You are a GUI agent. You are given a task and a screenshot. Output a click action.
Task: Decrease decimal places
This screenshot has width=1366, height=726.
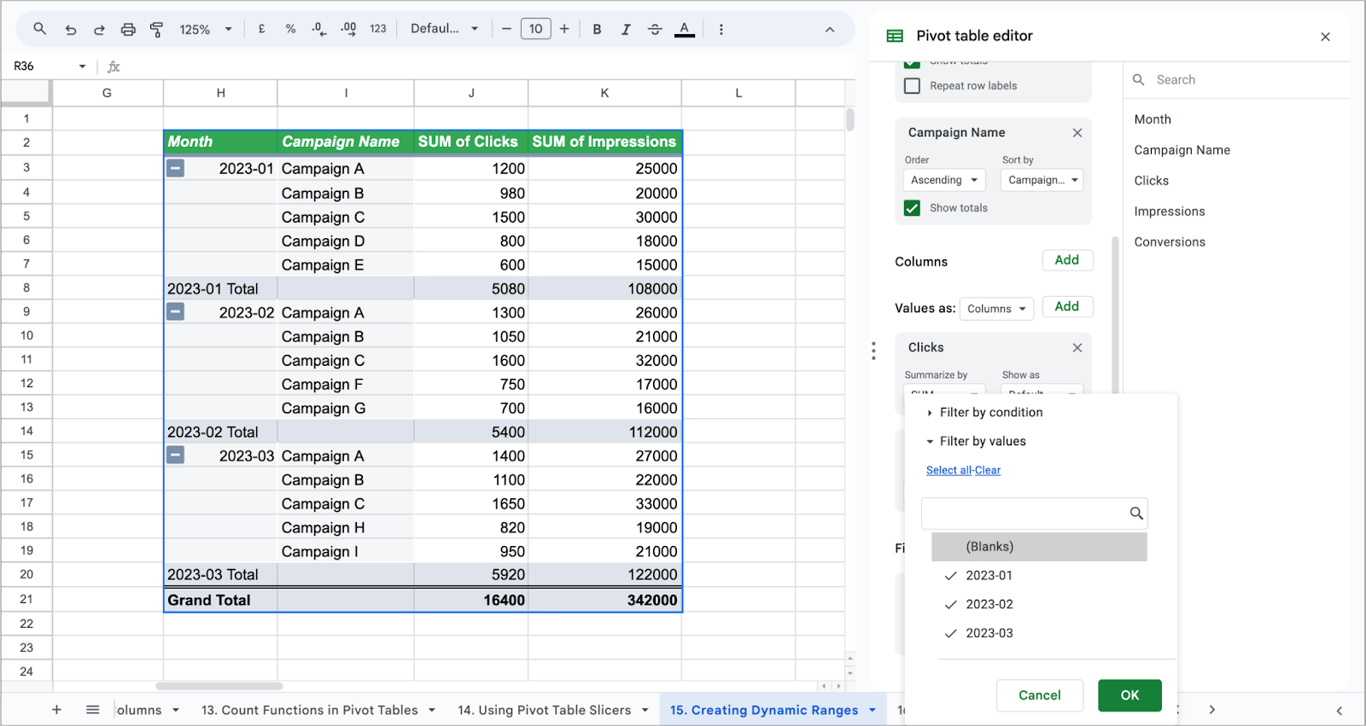(319, 29)
